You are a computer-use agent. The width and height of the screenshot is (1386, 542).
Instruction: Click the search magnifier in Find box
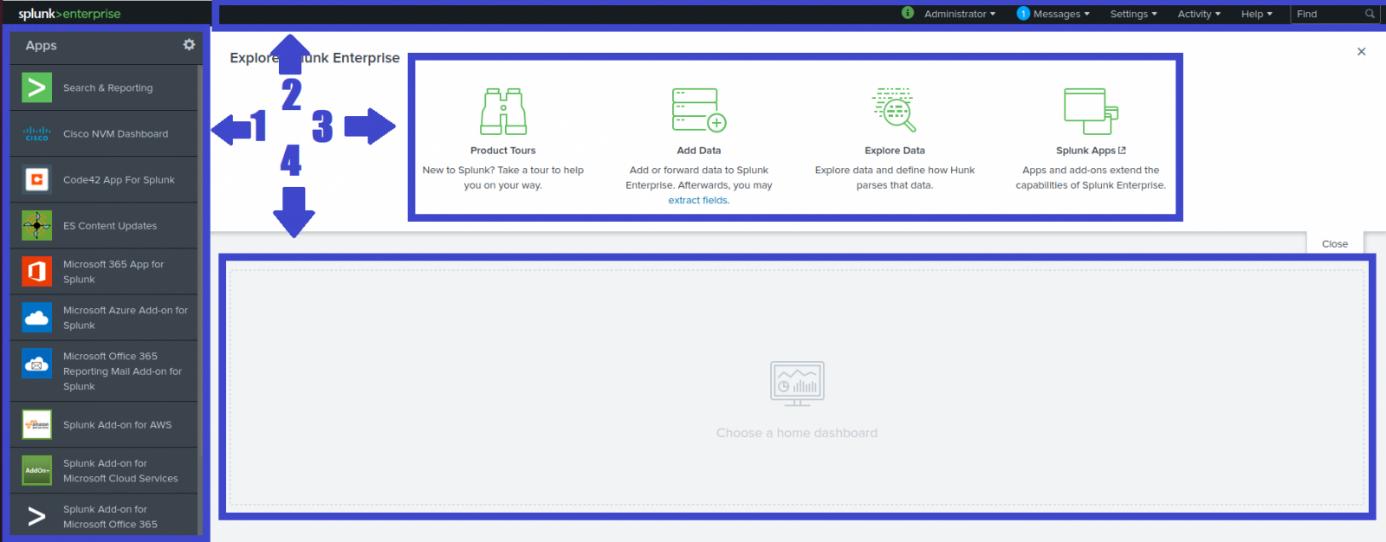(1370, 14)
